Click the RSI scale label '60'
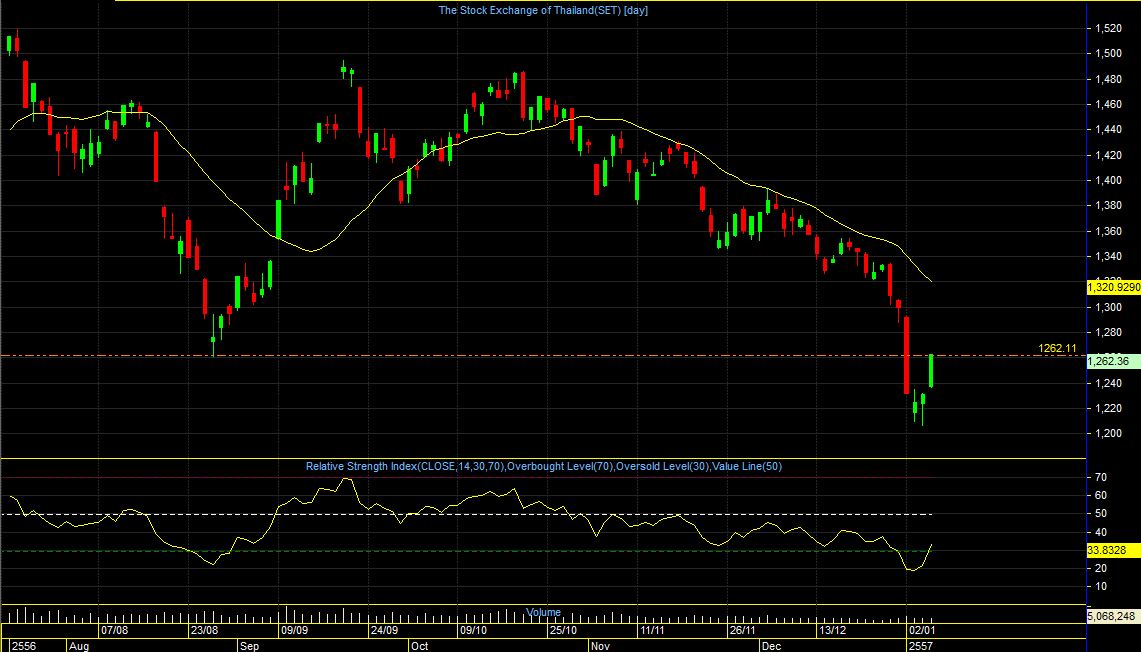1141x652 pixels. click(1101, 496)
